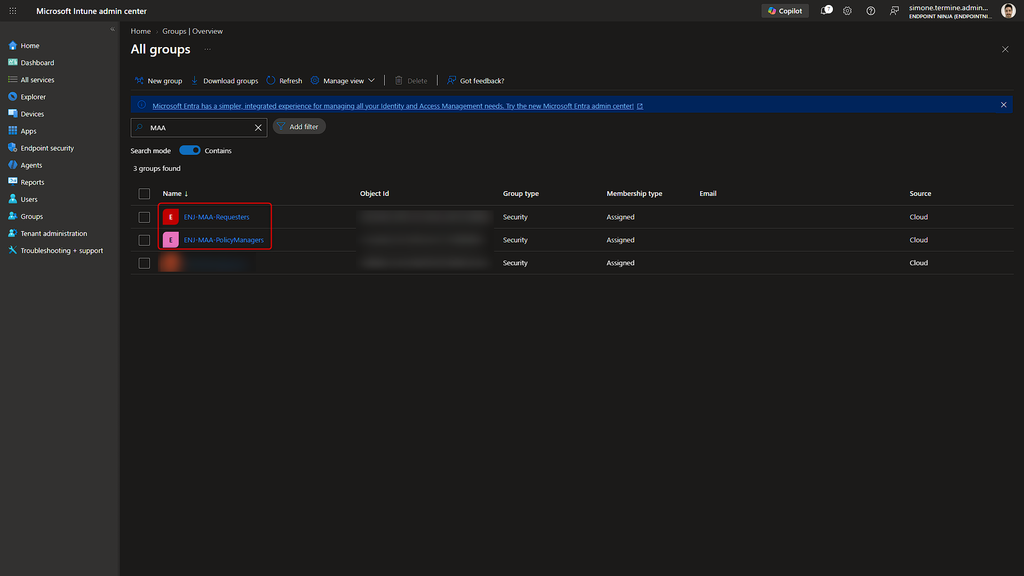
Task: Click the Agents icon in sidebar
Action: tap(12, 165)
